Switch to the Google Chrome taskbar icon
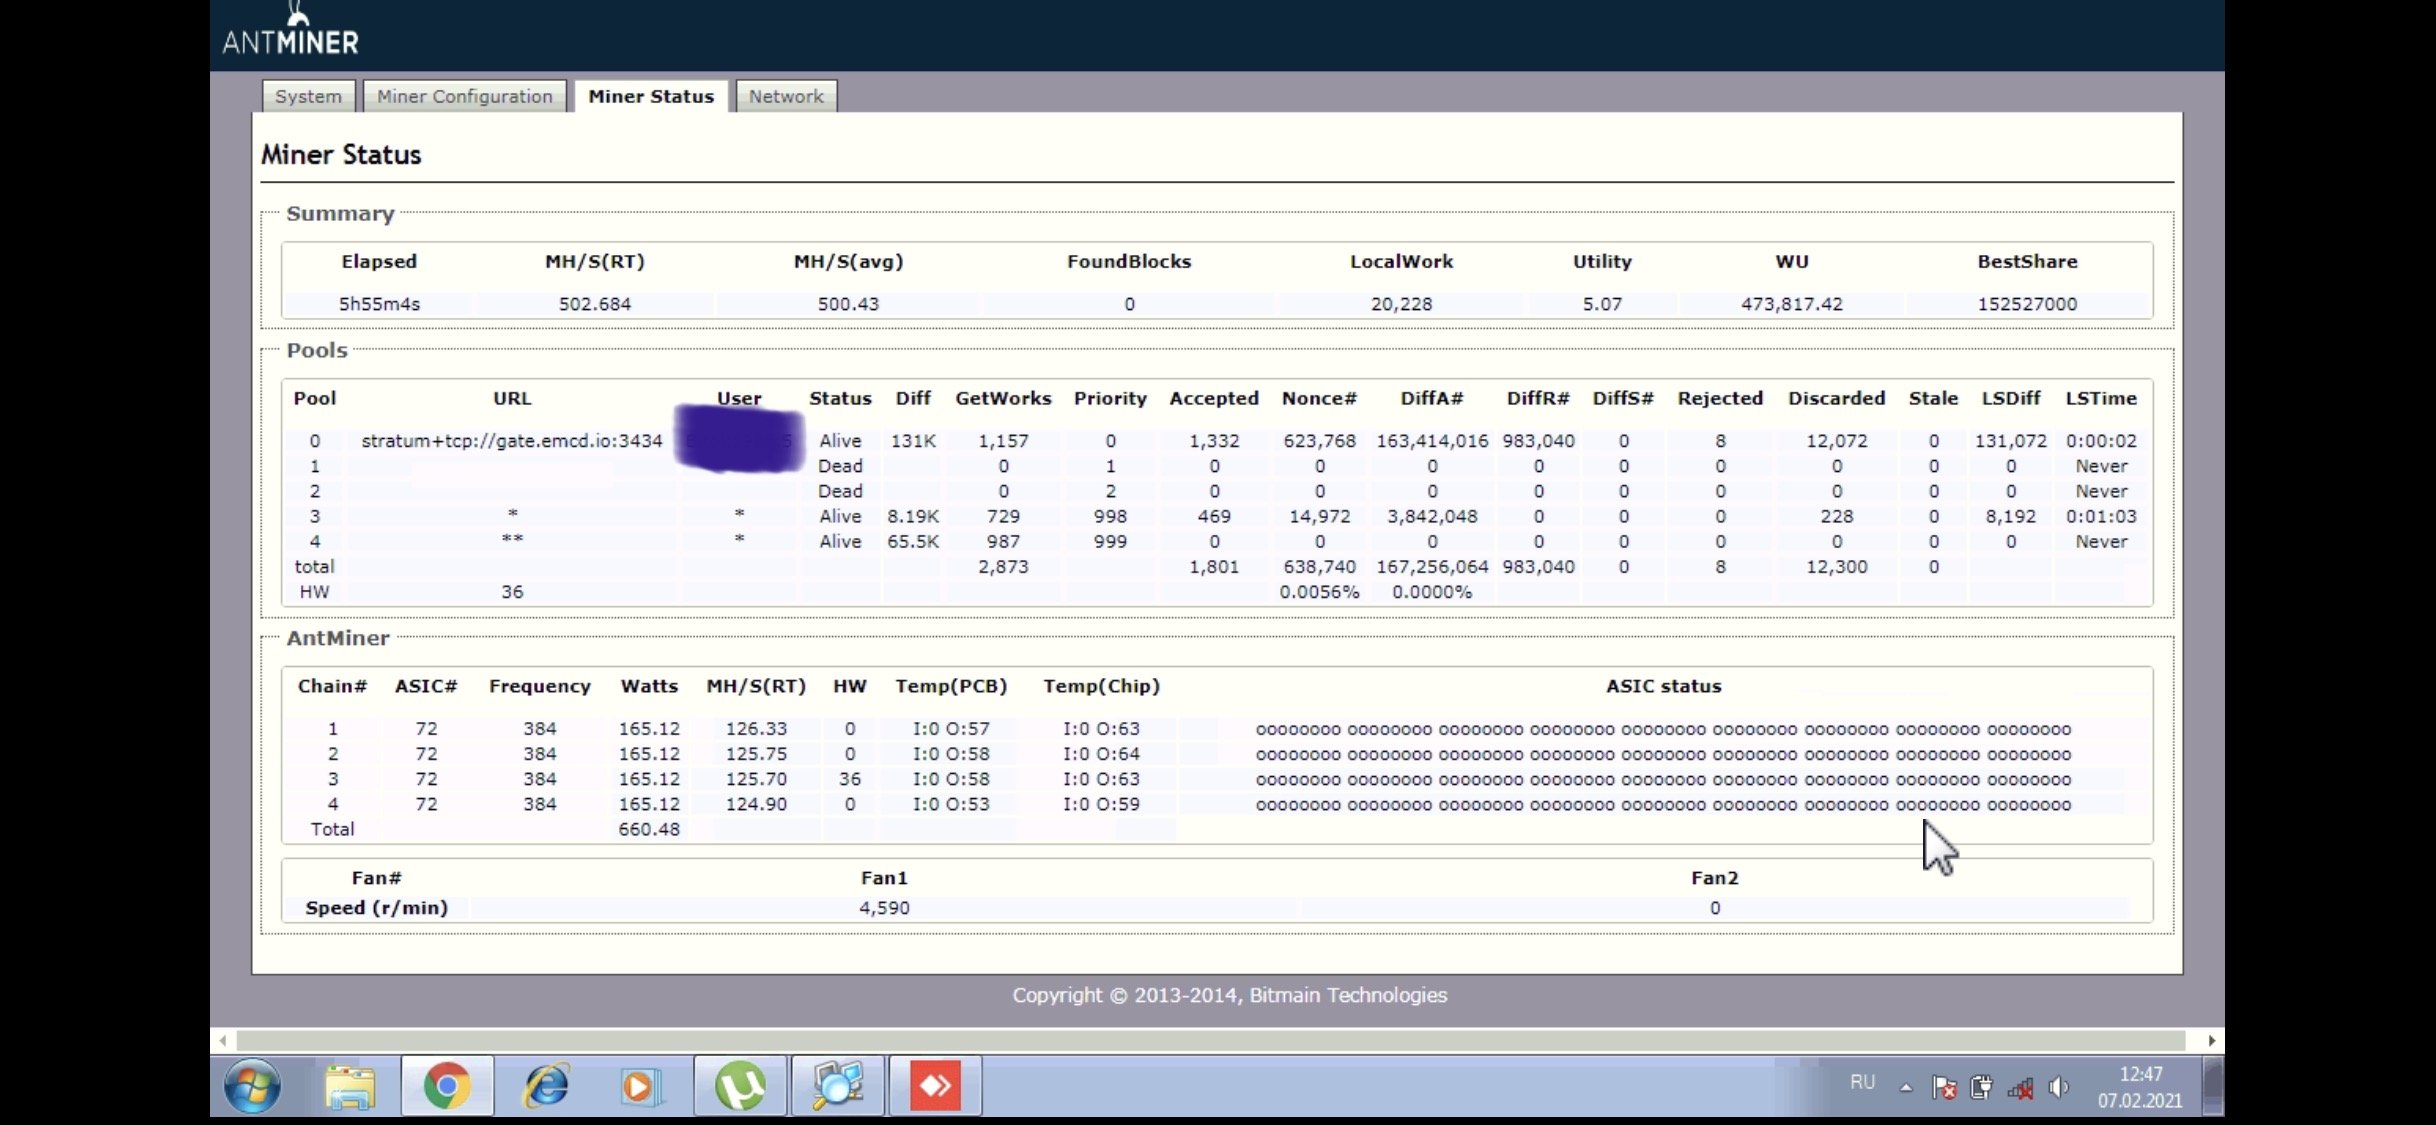The width and height of the screenshot is (2436, 1125). click(x=447, y=1086)
